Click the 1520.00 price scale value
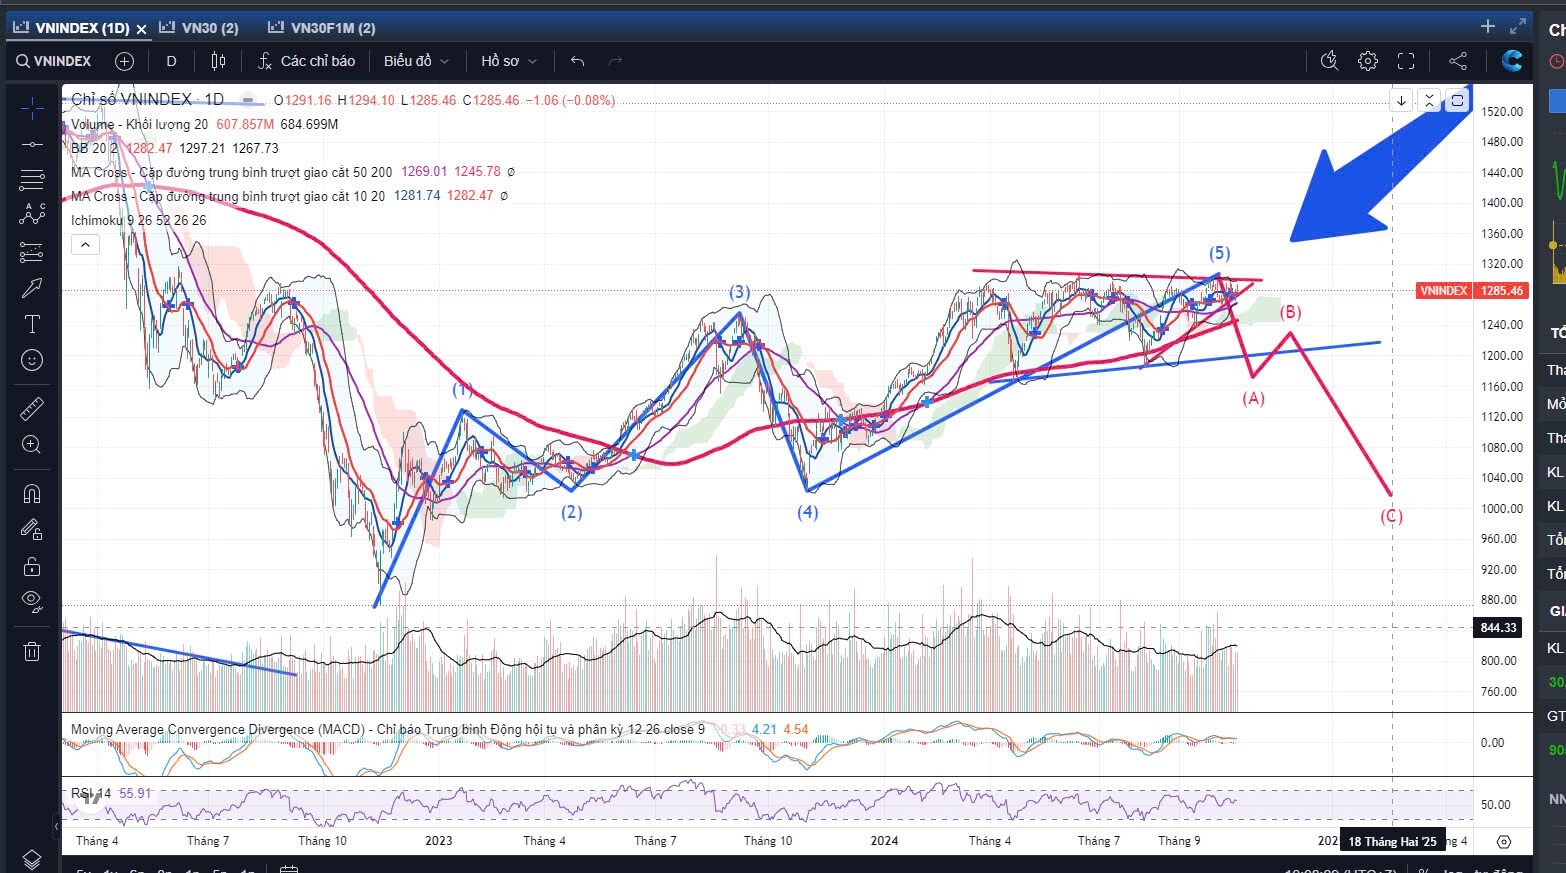The width and height of the screenshot is (1566, 873). click(1503, 111)
